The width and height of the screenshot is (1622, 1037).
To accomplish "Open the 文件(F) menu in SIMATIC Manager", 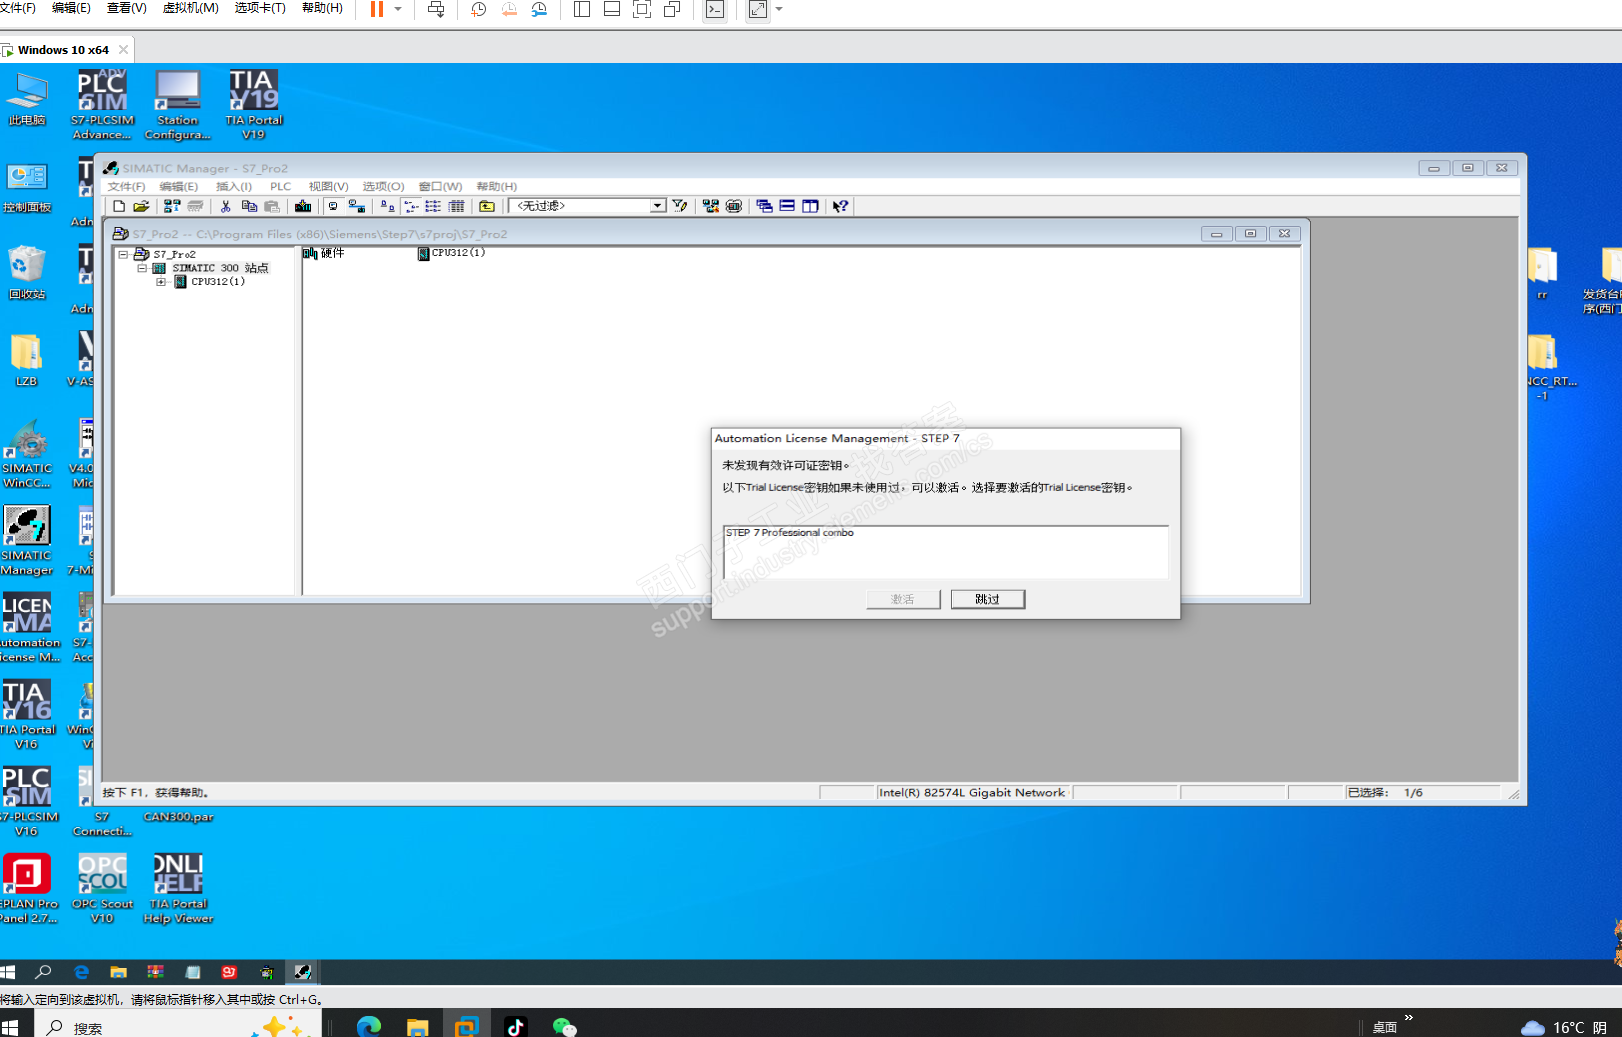I will (126, 186).
